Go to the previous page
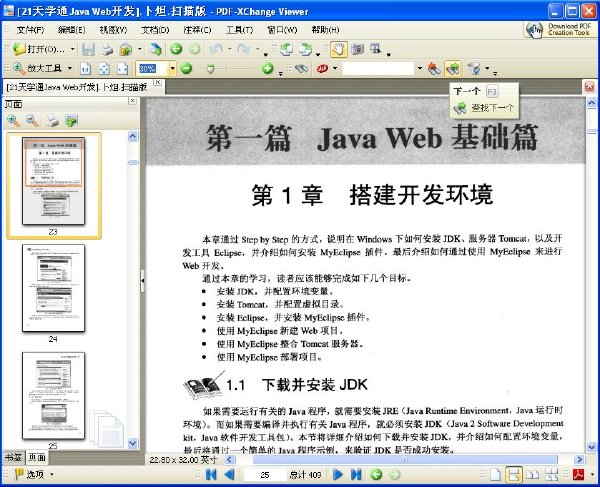 [x=230, y=475]
